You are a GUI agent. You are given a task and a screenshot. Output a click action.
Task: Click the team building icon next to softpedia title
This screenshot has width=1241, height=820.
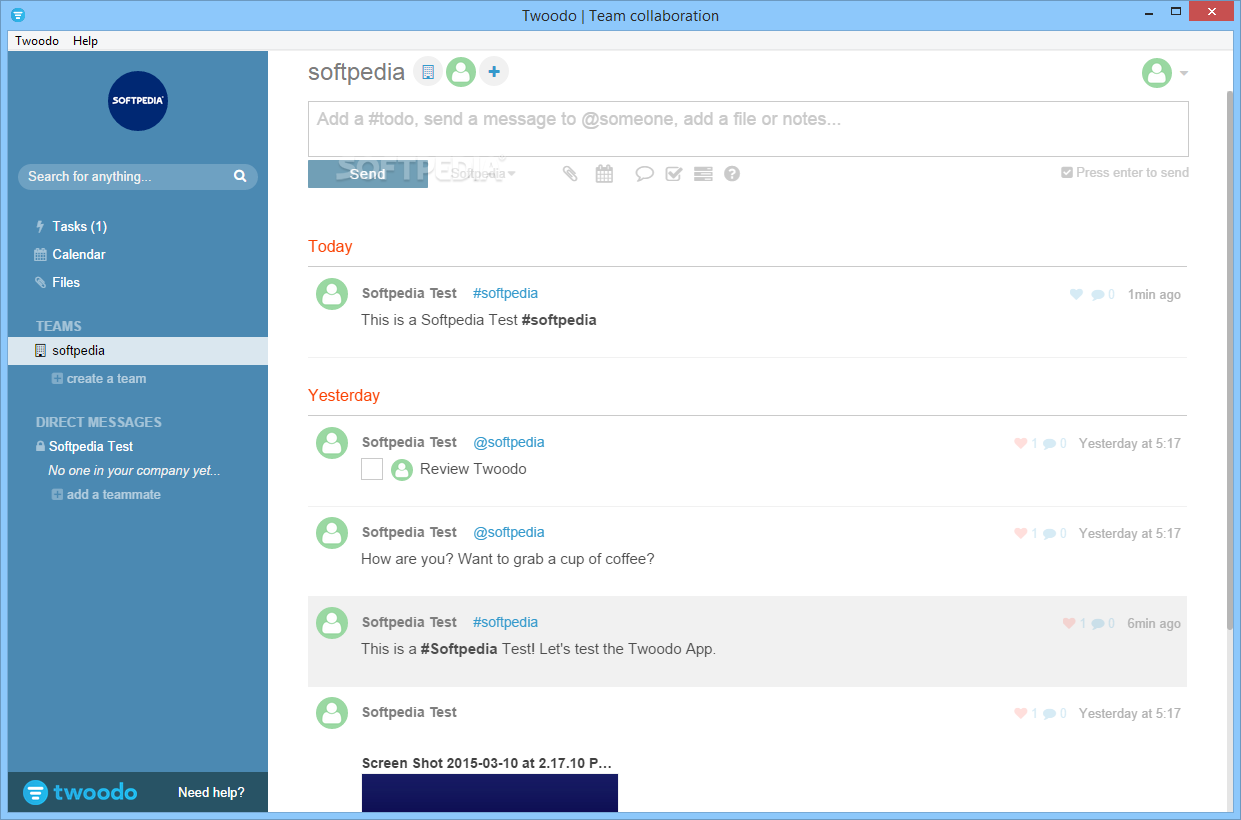click(x=428, y=72)
